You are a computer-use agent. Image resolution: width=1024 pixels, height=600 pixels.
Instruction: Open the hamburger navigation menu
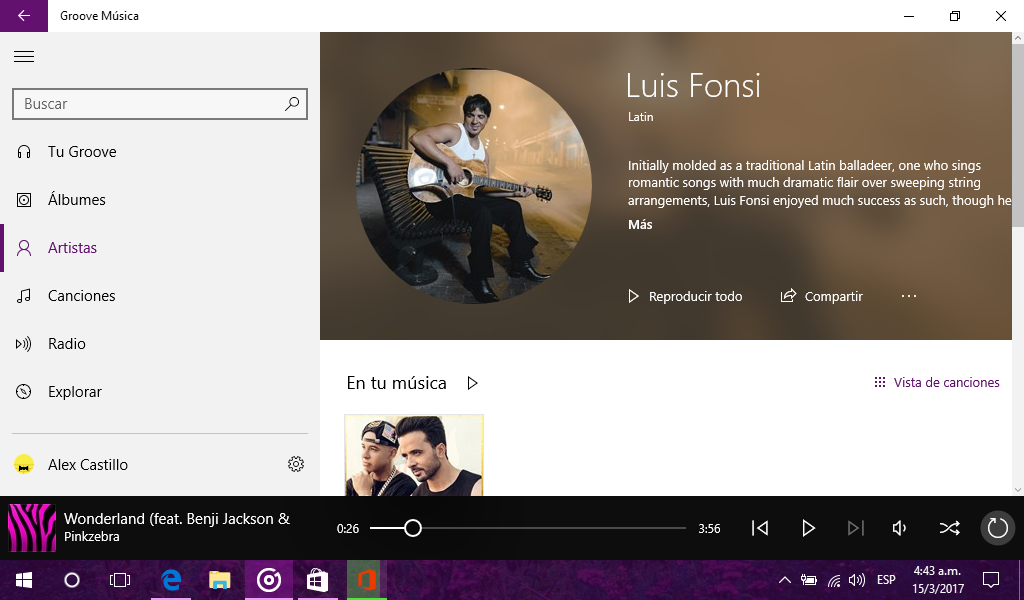coord(24,57)
